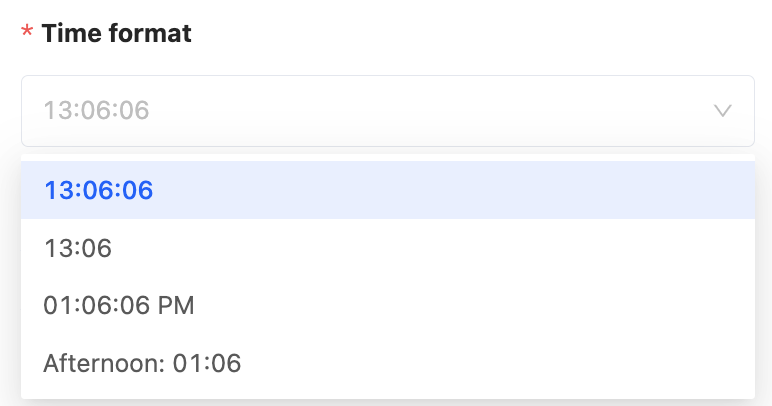Click the Time format field label
The image size is (772, 406).
click(x=117, y=33)
